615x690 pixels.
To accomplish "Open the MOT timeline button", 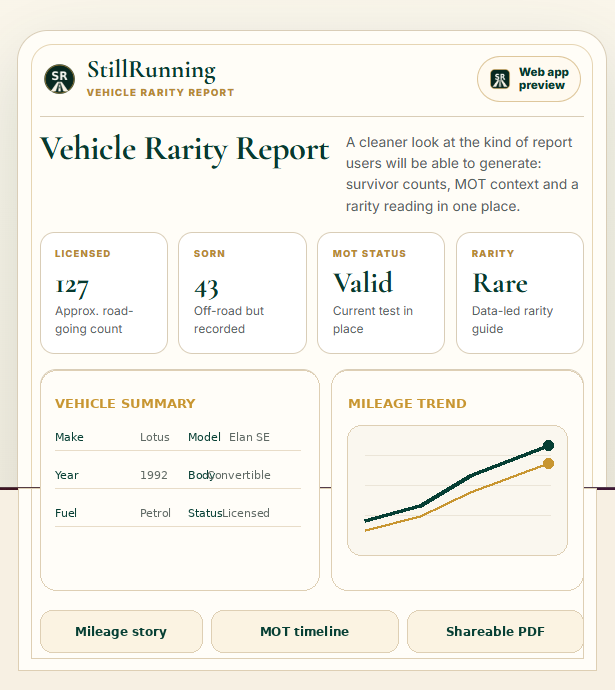I will click(x=304, y=631).
